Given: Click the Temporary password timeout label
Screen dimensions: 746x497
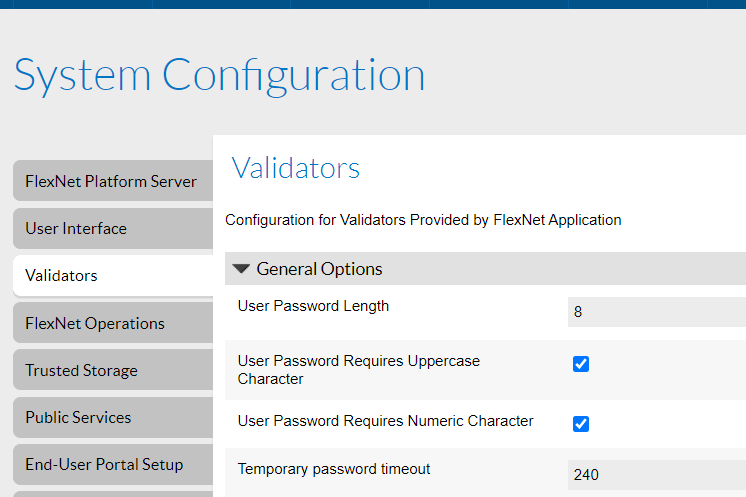Looking at the screenshot, I should pos(334,469).
